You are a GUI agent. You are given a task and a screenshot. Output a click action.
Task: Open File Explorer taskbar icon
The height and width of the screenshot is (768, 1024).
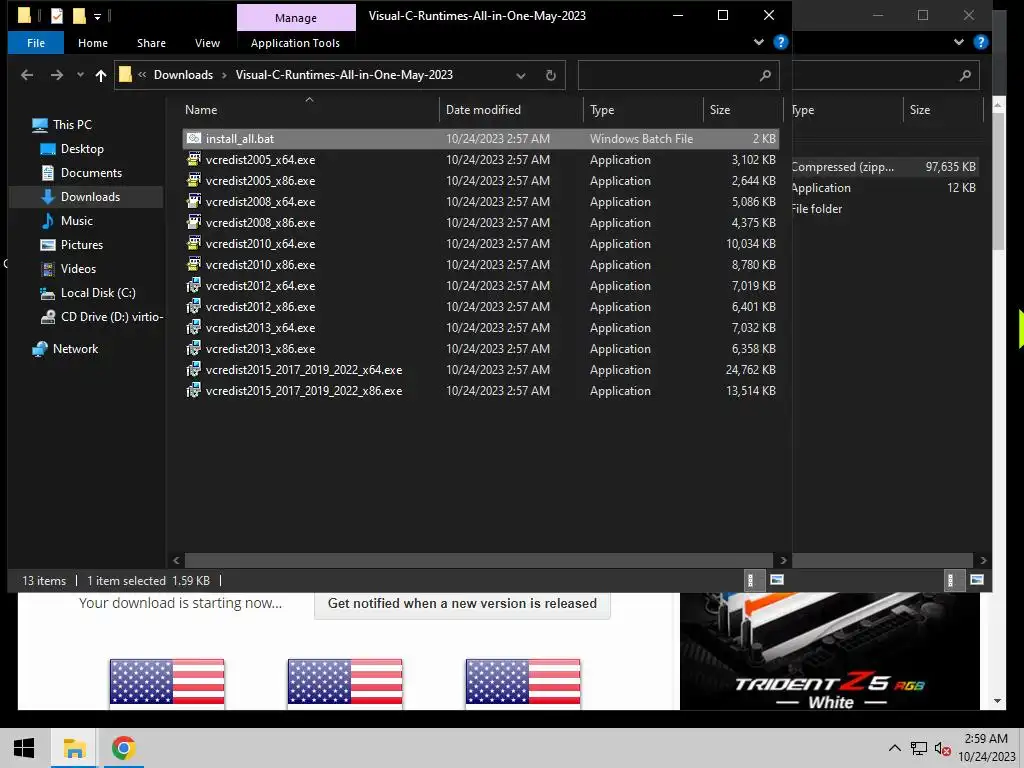pyautogui.click(x=74, y=748)
